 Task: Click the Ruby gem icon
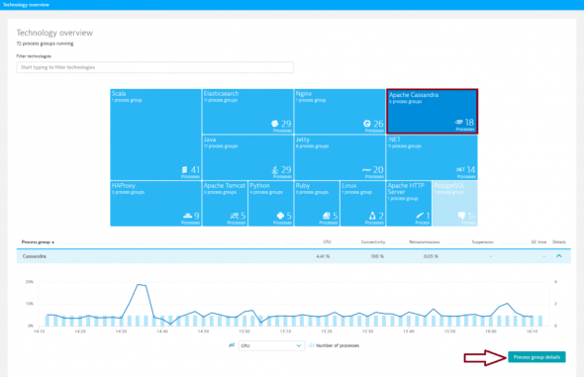coord(326,216)
